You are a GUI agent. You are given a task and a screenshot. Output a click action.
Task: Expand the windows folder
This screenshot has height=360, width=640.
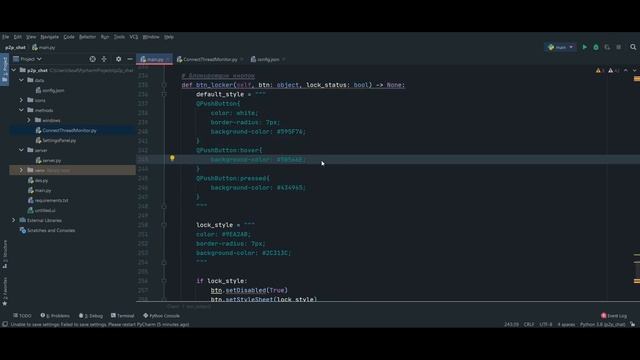[29, 120]
